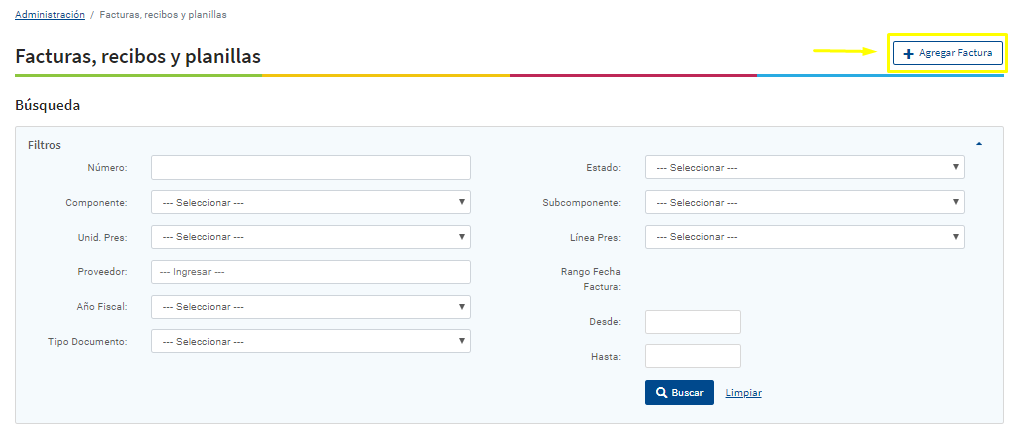Click the Limpiar link
The height and width of the screenshot is (446, 1027).
(x=743, y=393)
